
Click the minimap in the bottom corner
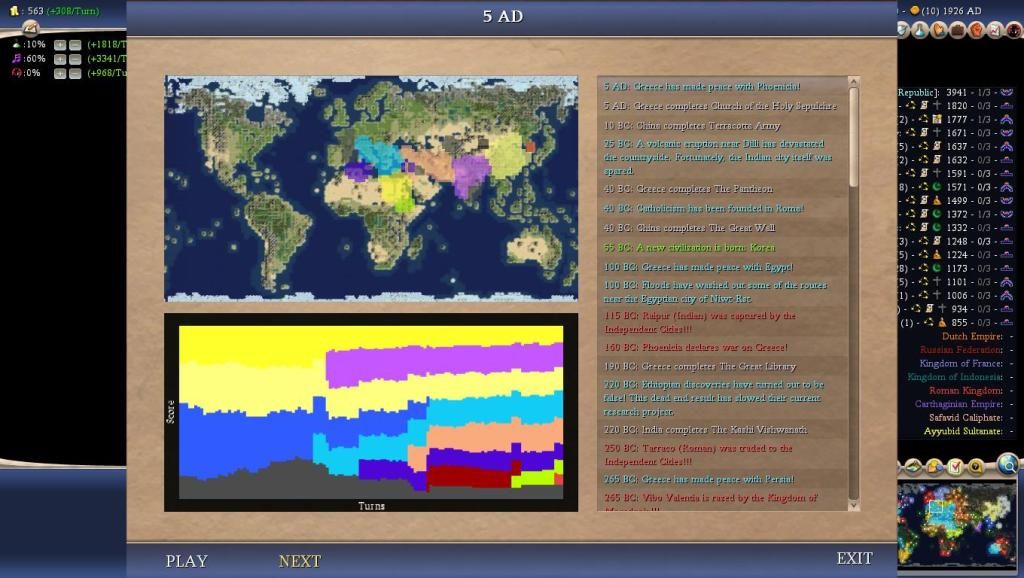[957, 524]
